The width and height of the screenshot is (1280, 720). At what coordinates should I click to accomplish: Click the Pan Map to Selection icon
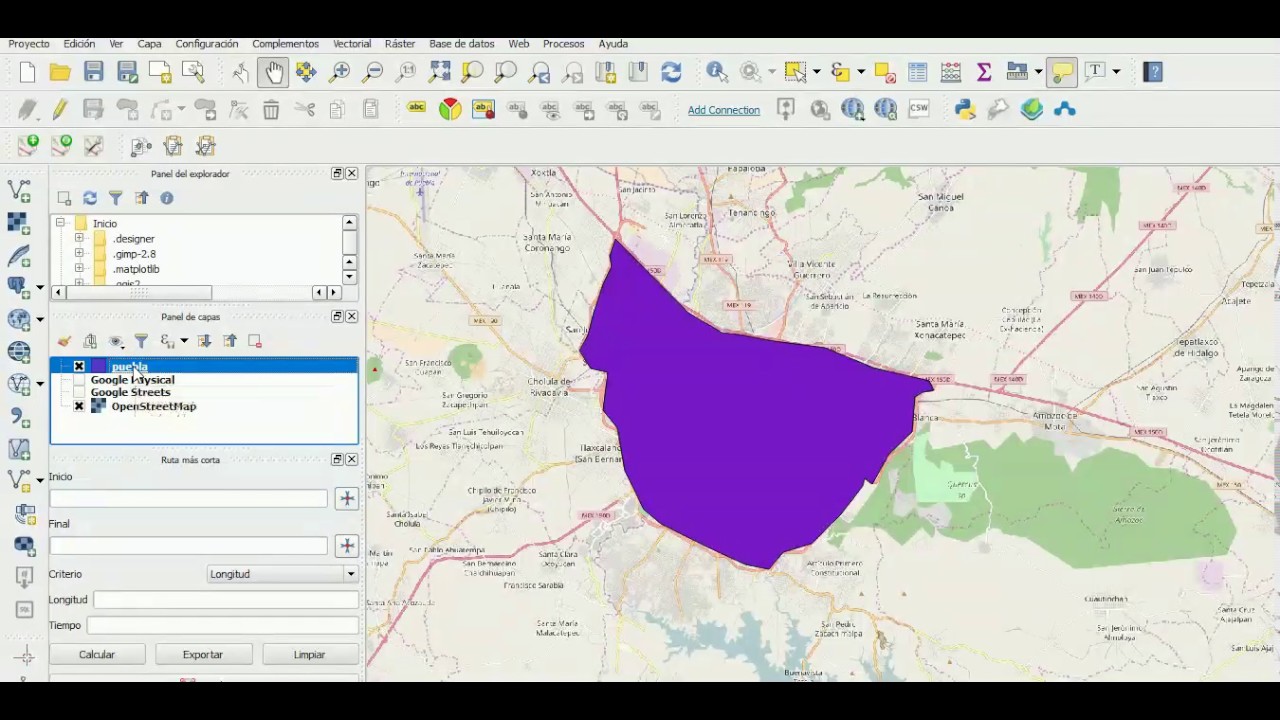tap(306, 72)
